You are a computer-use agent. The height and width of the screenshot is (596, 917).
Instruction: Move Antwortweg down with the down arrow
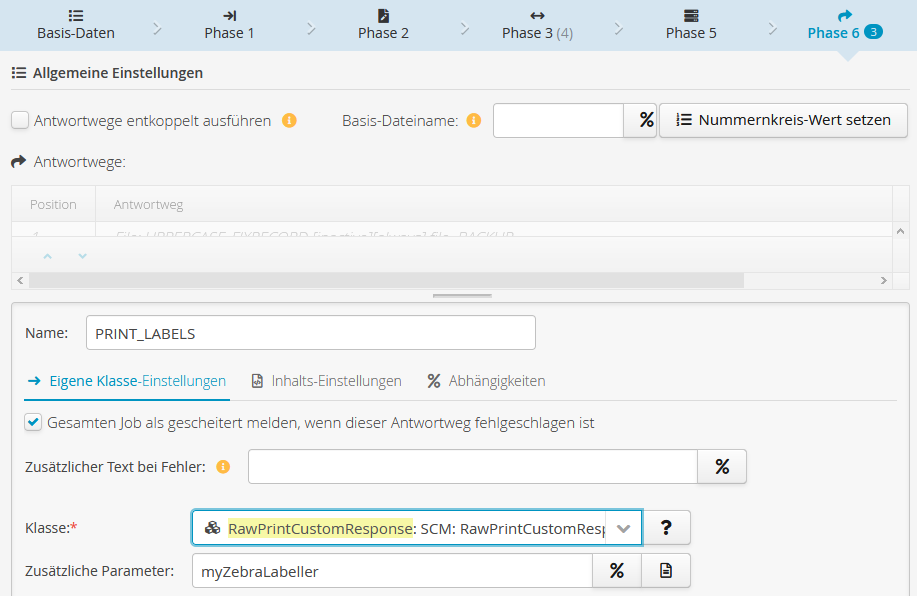tap(82, 256)
